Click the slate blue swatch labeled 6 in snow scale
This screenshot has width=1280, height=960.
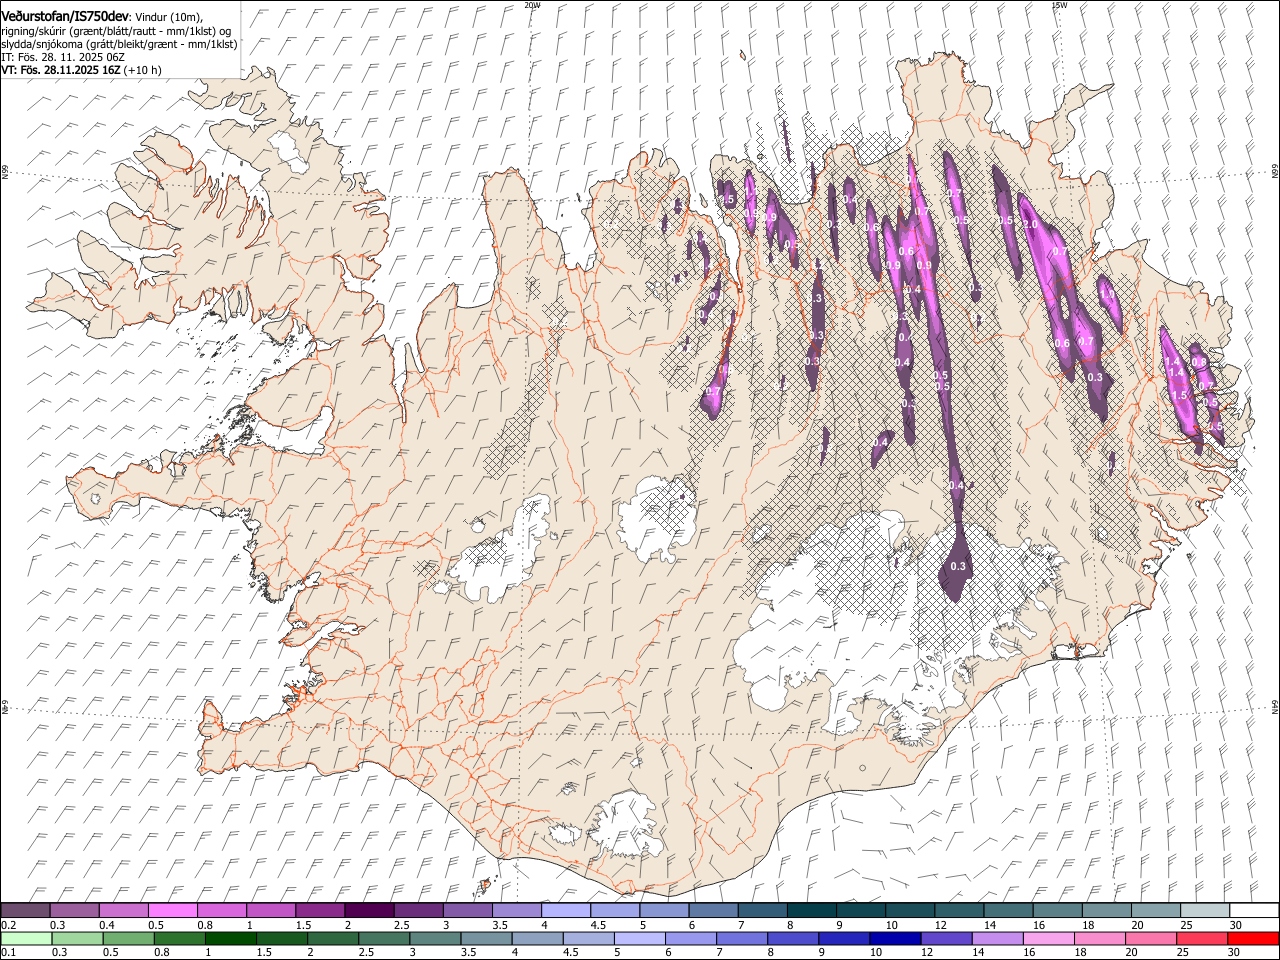tap(713, 911)
